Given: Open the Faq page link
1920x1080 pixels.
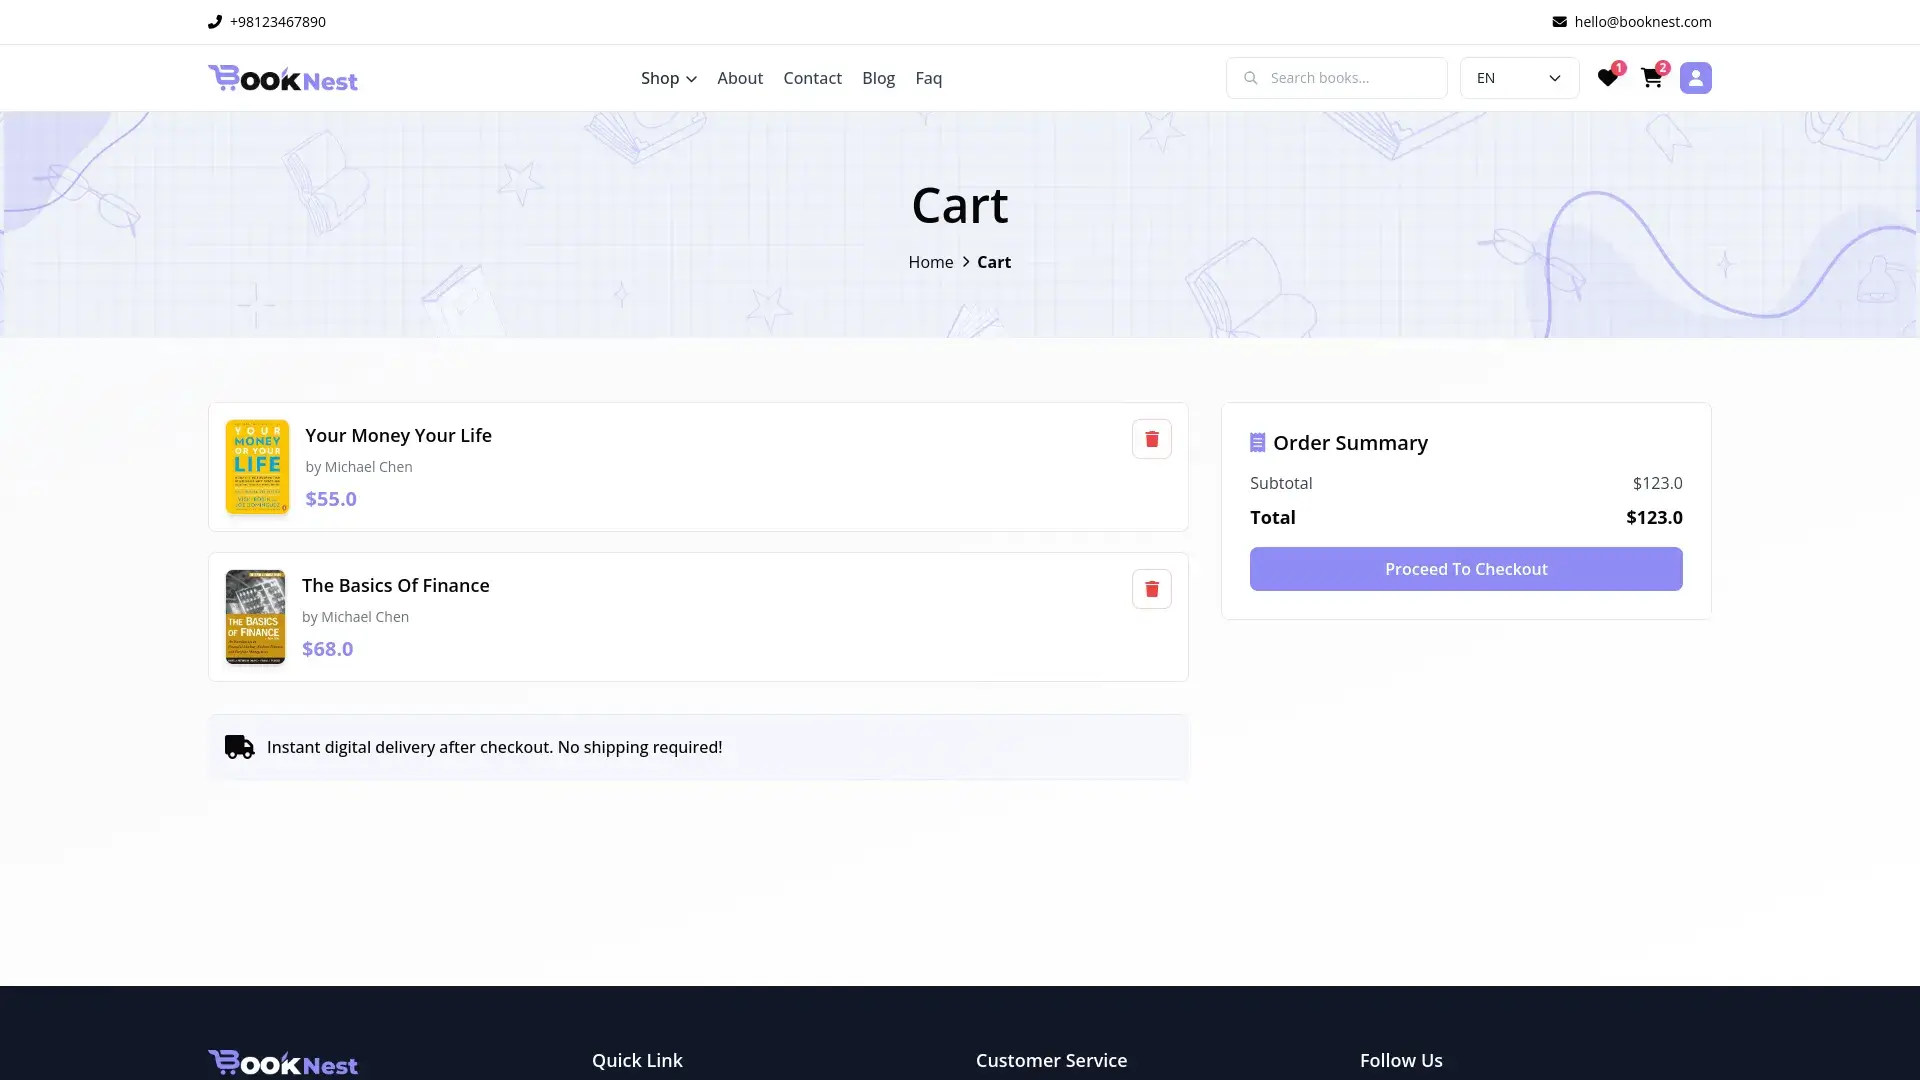Looking at the screenshot, I should pyautogui.click(x=928, y=78).
